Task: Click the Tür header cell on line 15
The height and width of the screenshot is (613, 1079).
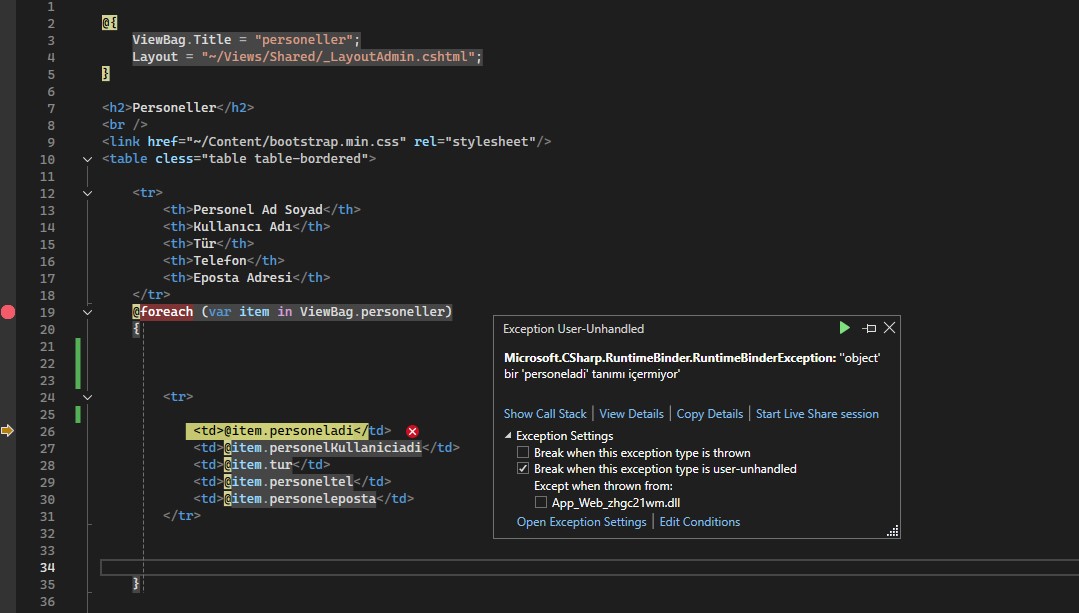Action: coord(209,244)
